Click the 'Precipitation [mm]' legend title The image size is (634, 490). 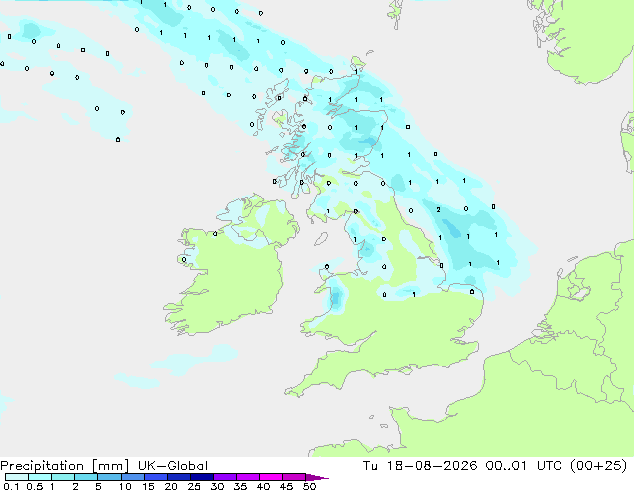click(x=64, y=466)
